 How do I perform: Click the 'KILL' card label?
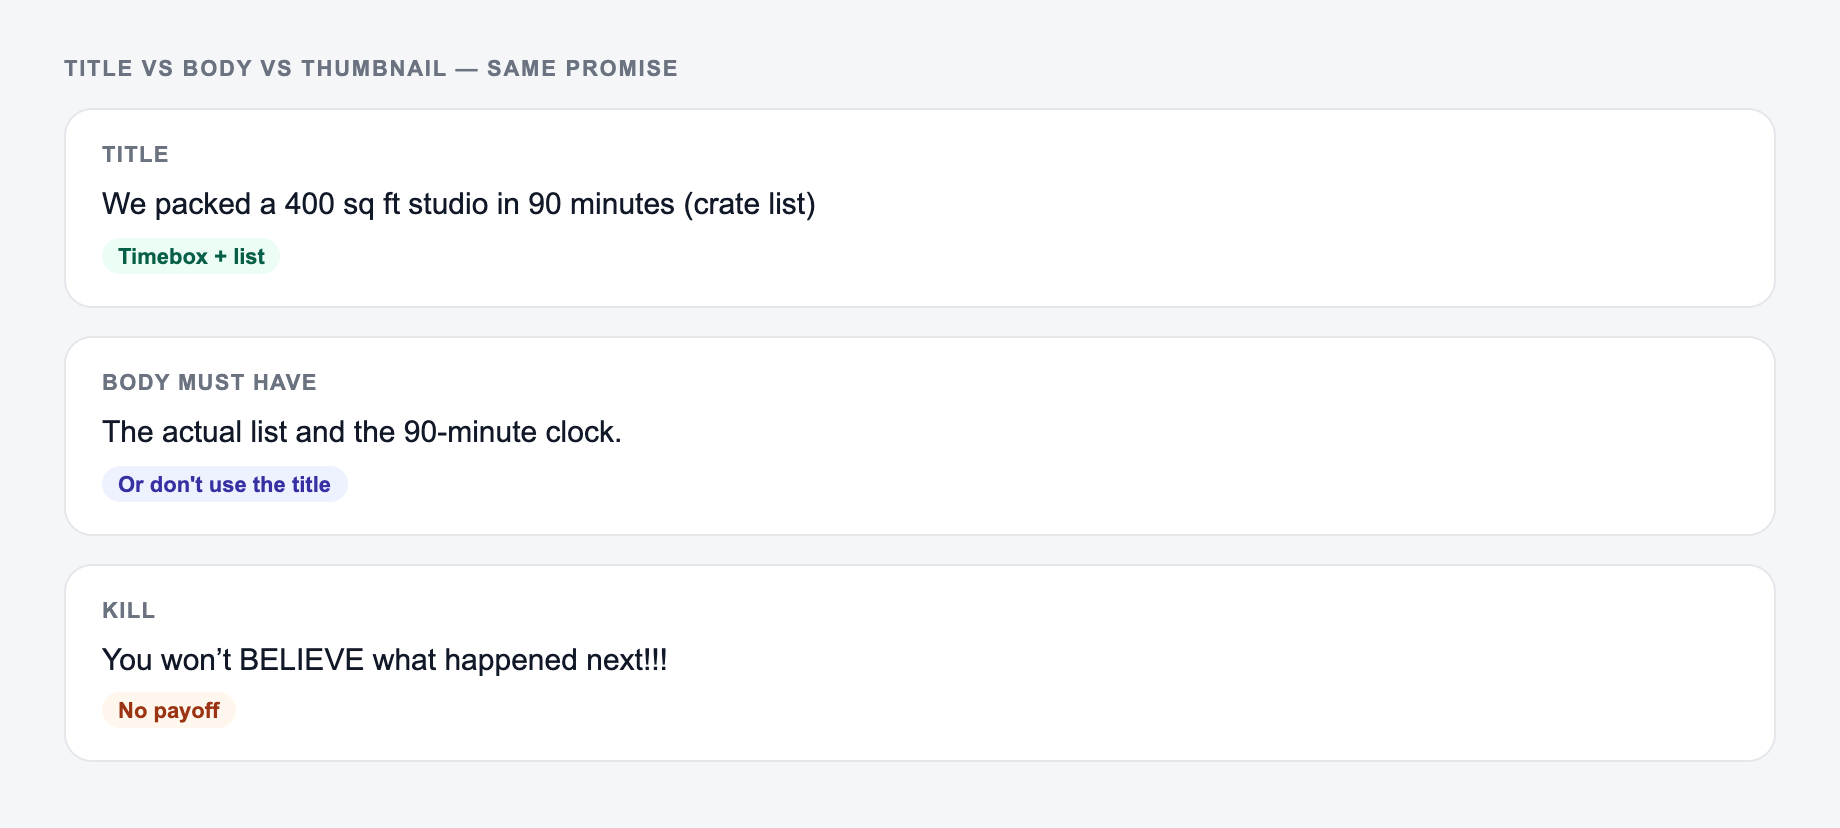128,610
